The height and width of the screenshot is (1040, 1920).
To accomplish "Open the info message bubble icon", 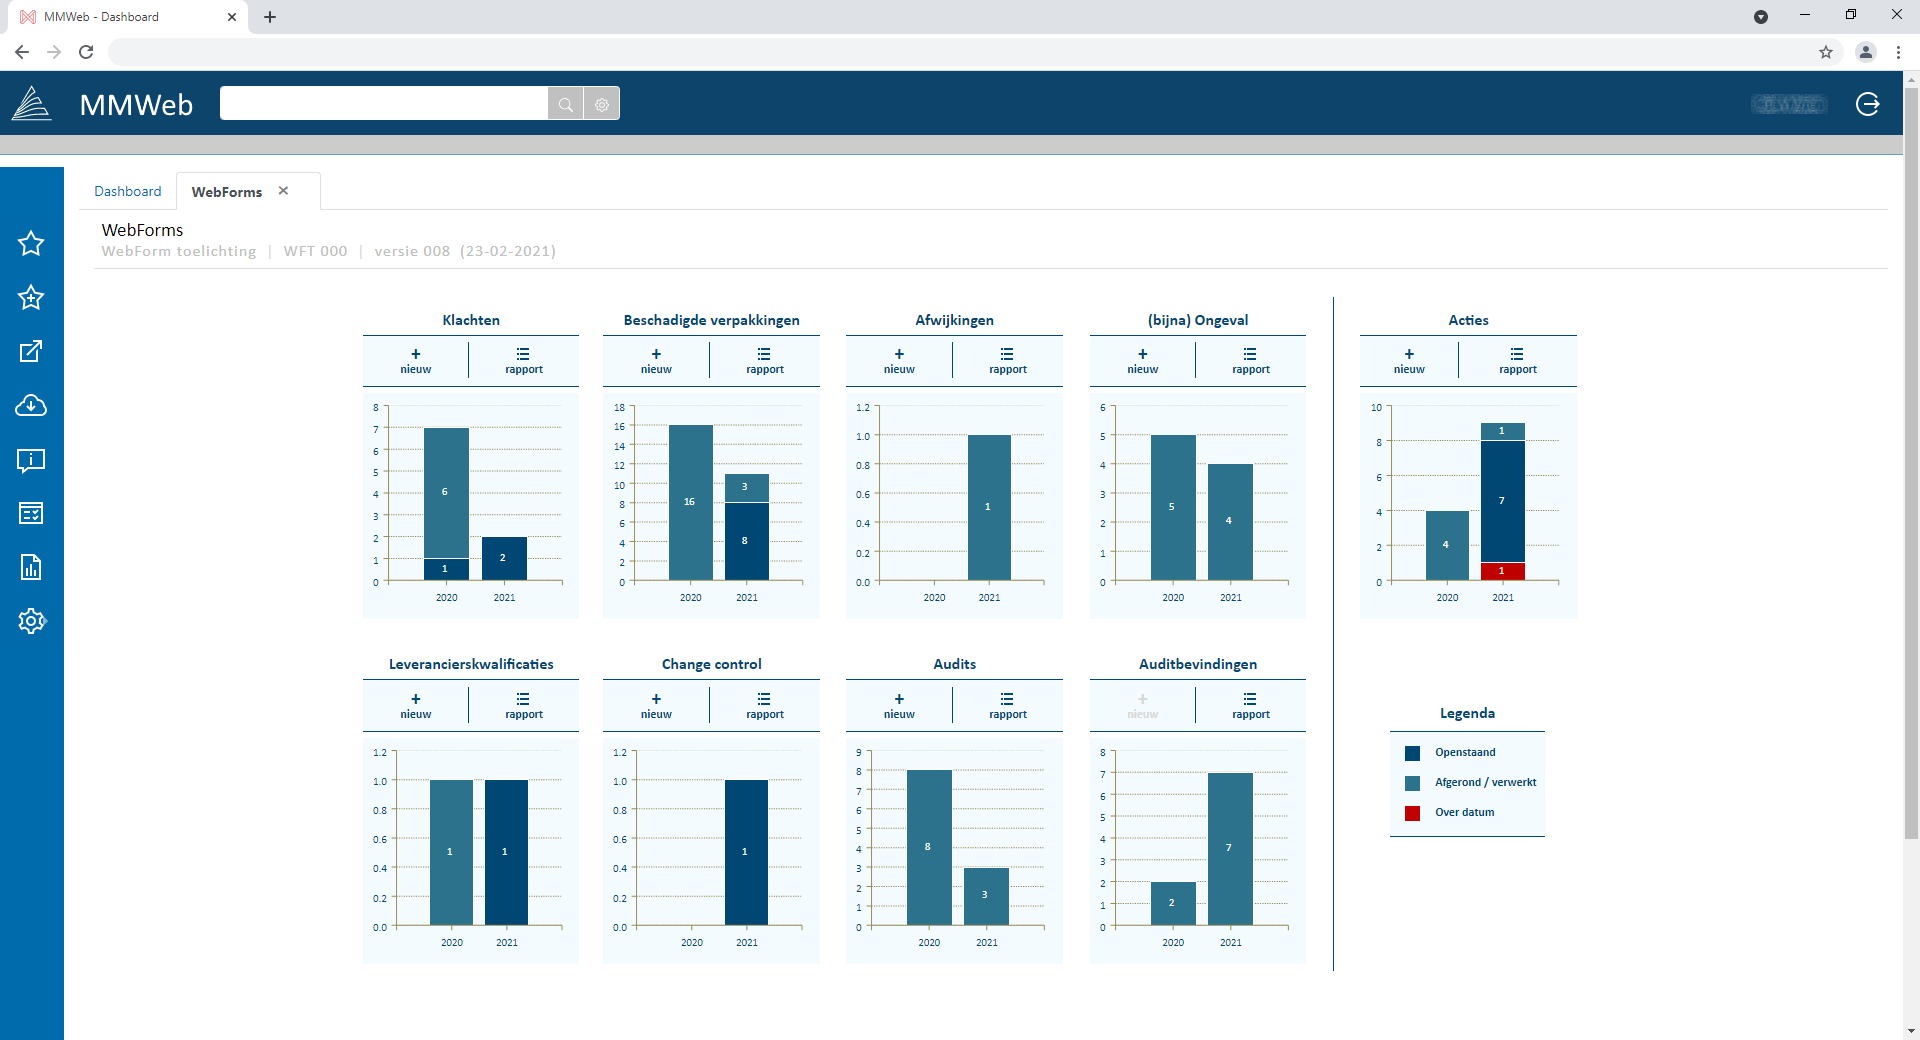I will [x=31, y=461].
